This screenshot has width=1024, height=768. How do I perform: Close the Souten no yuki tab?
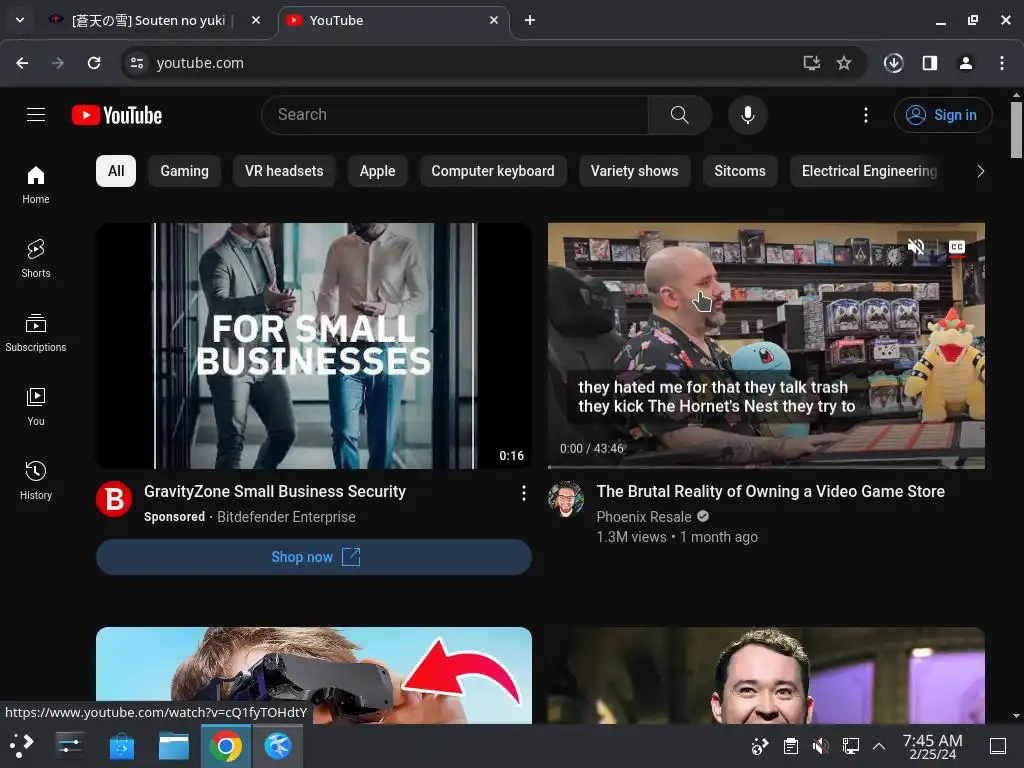click(x=256, y=20)
